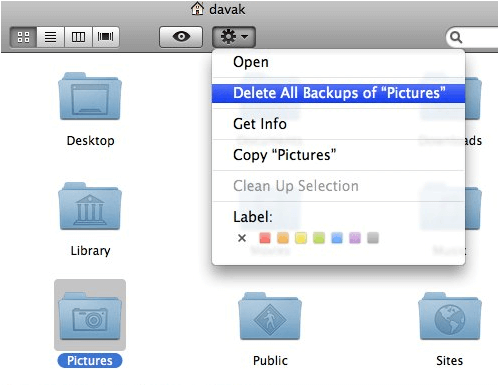
Task: Apply the green label color
Action: tap(319, 238)
